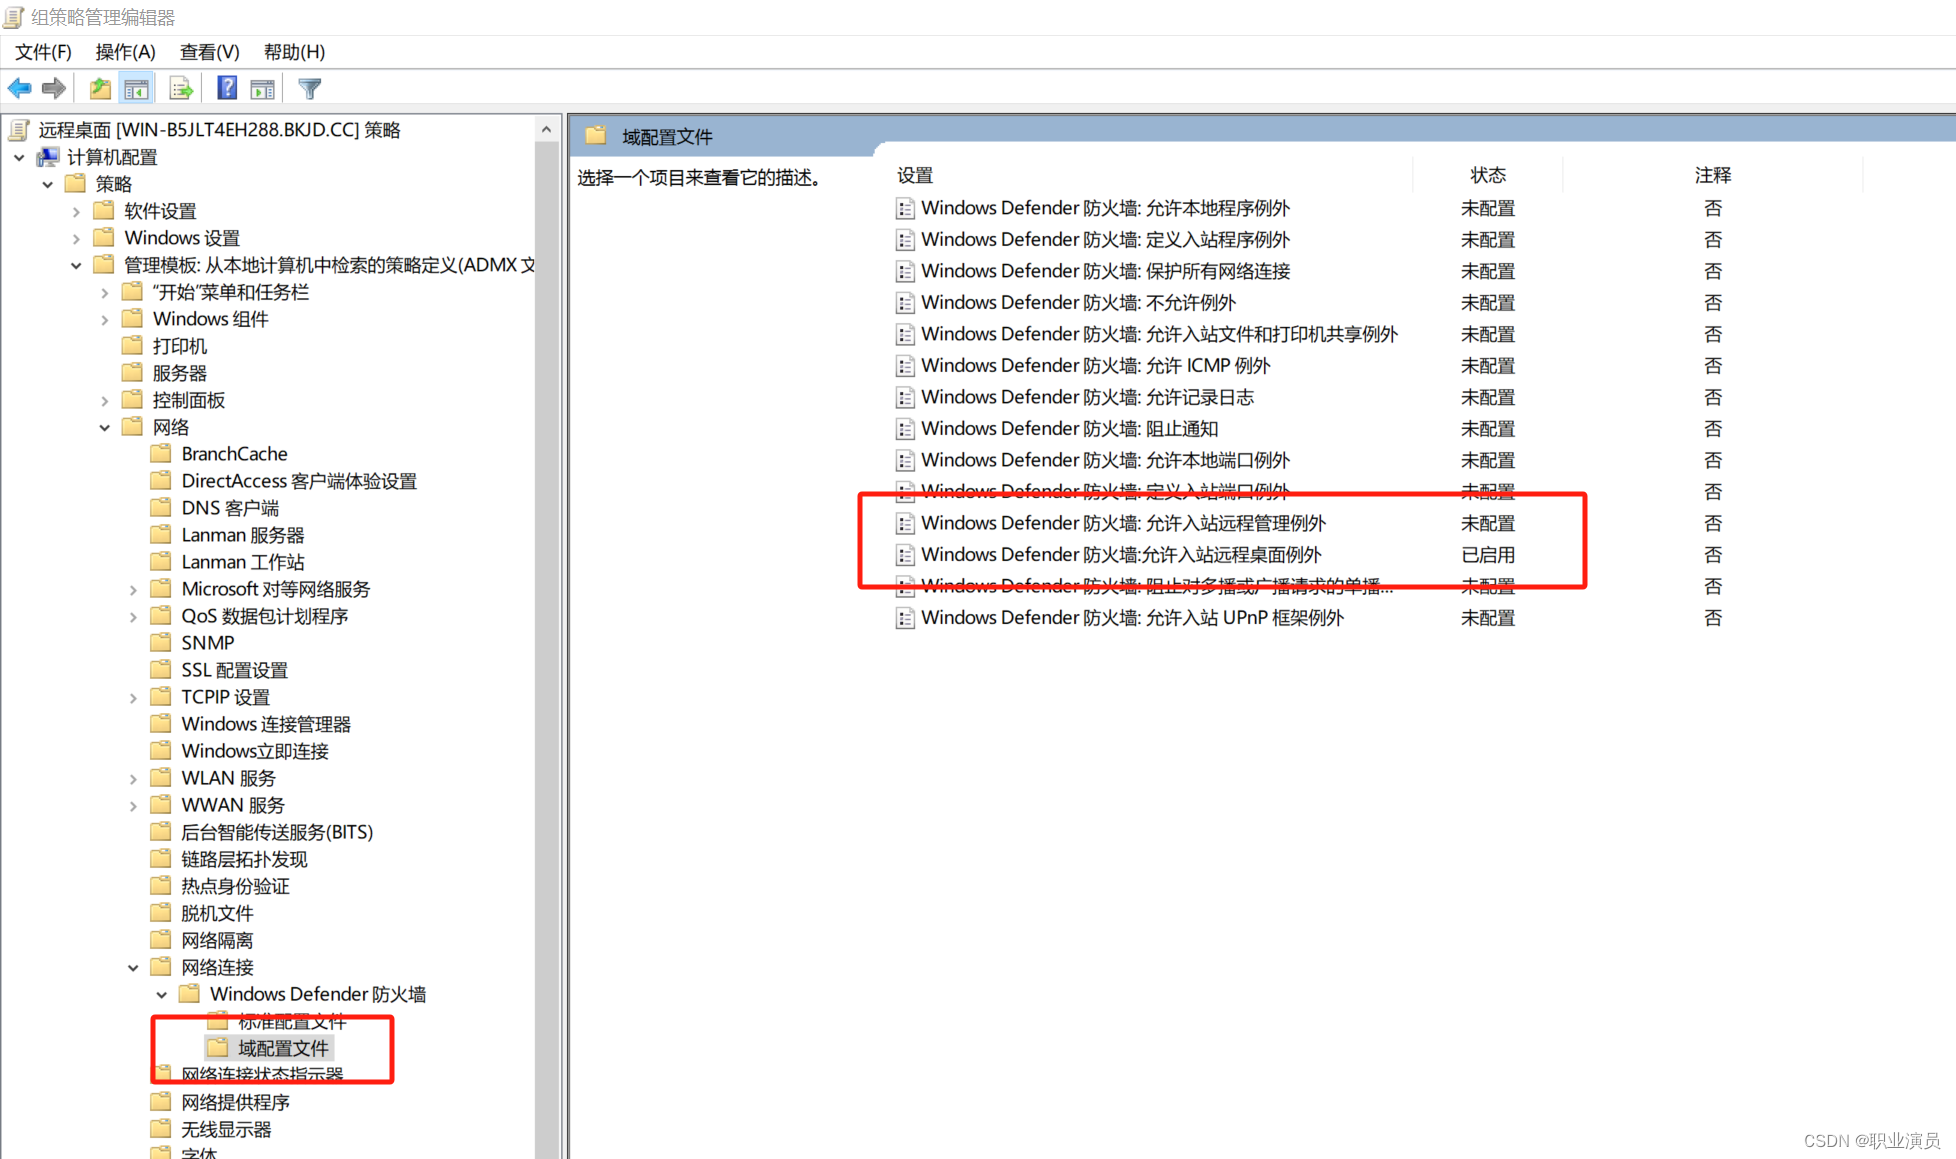1956x1159 pixels.
Task: Click the 状态 column header
Action: [1487, 175]
